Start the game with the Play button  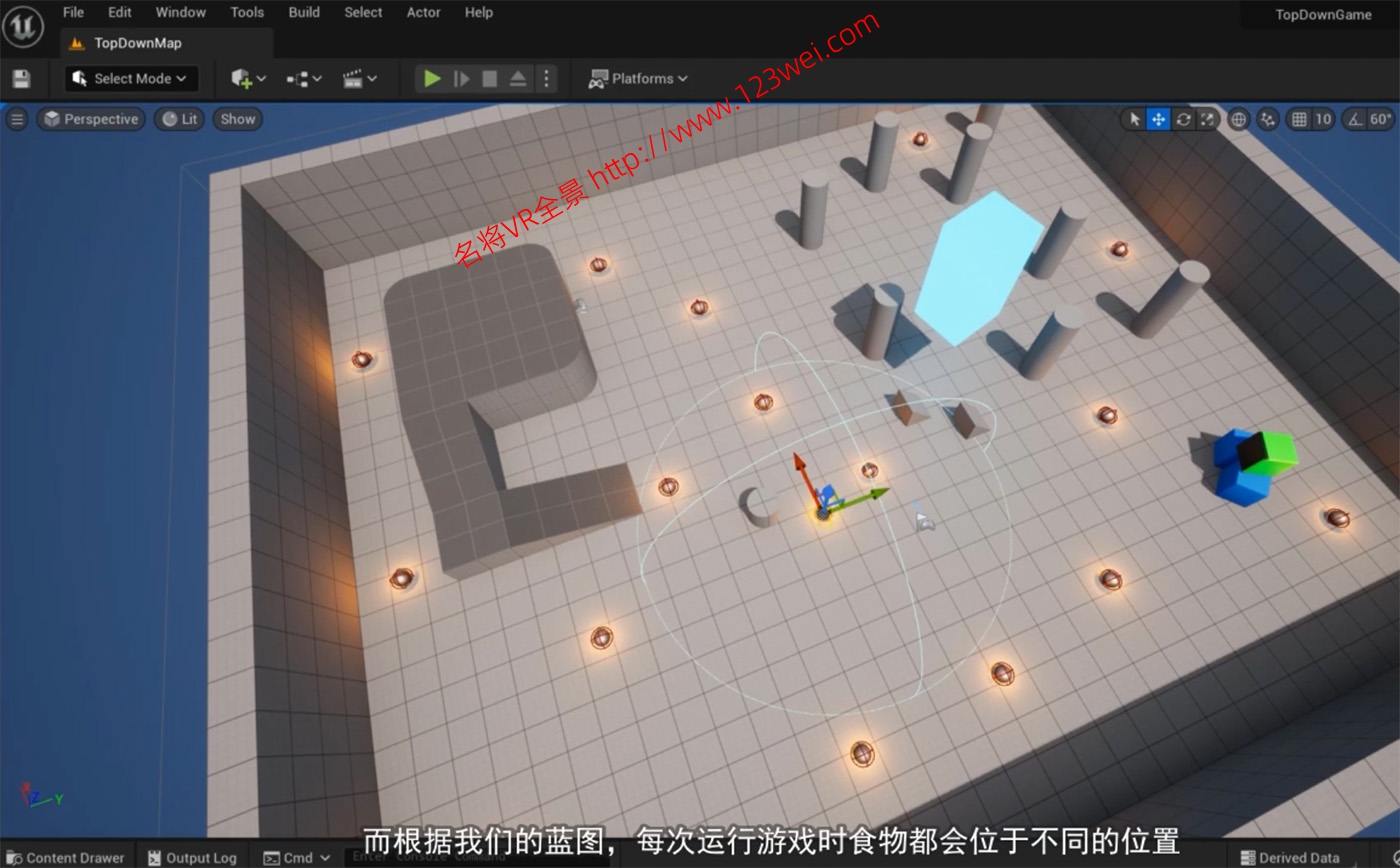click(x=431, y=78)
